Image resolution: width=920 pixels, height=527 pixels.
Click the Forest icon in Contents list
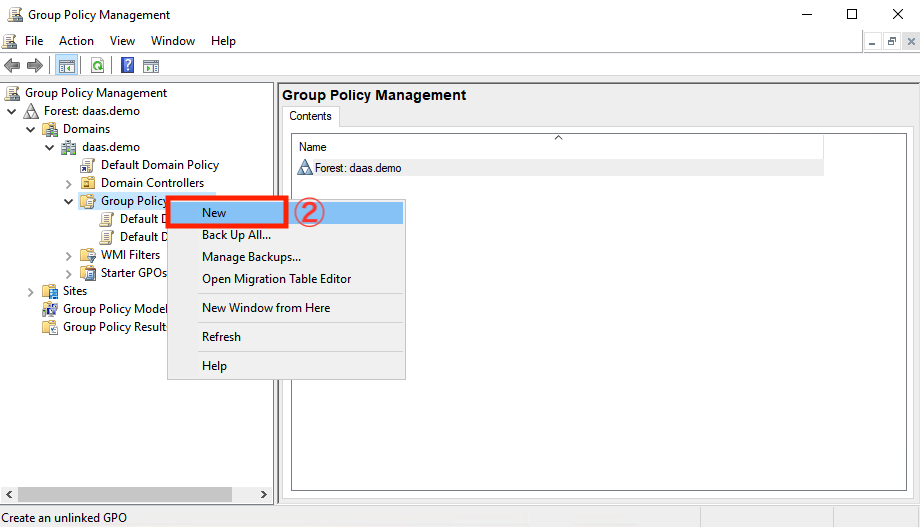[305, 168]
